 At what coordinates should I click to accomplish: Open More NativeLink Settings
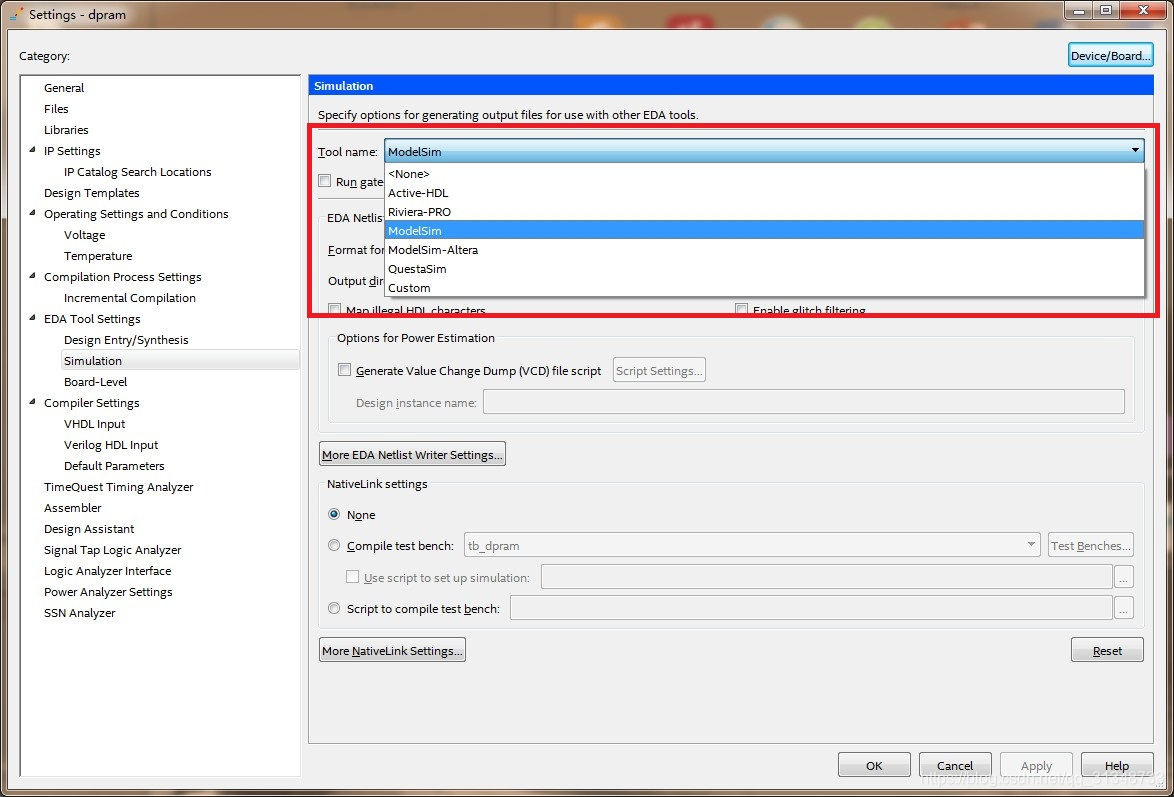392,650
